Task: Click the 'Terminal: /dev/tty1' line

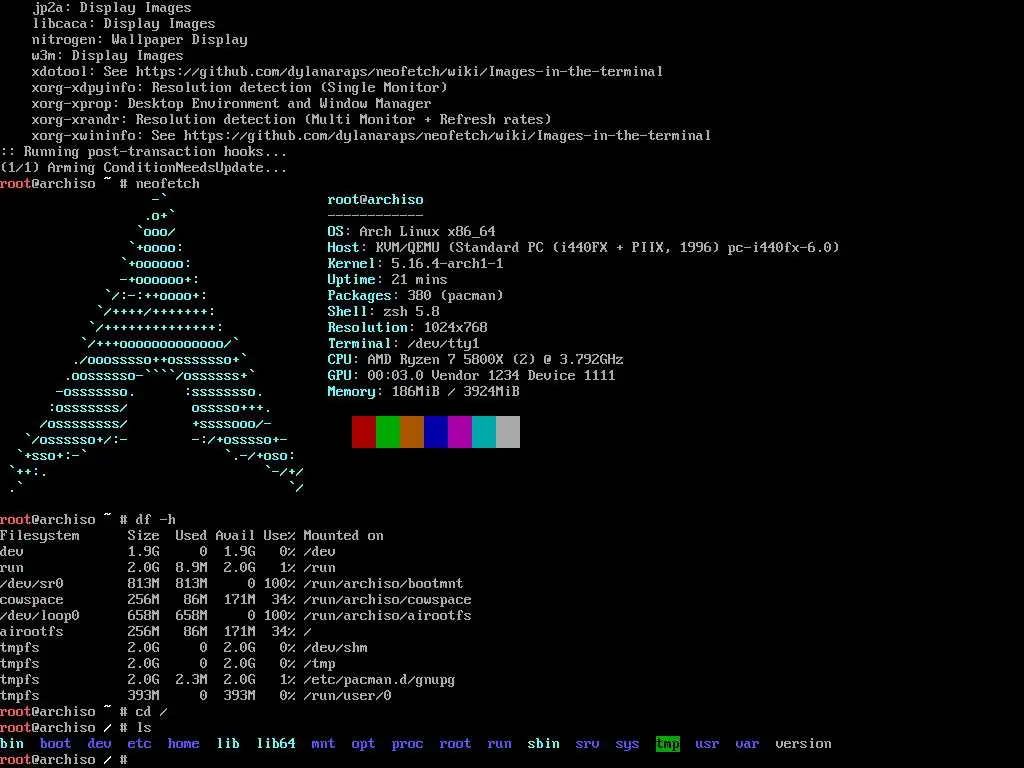Action: (x=404, y=344)
